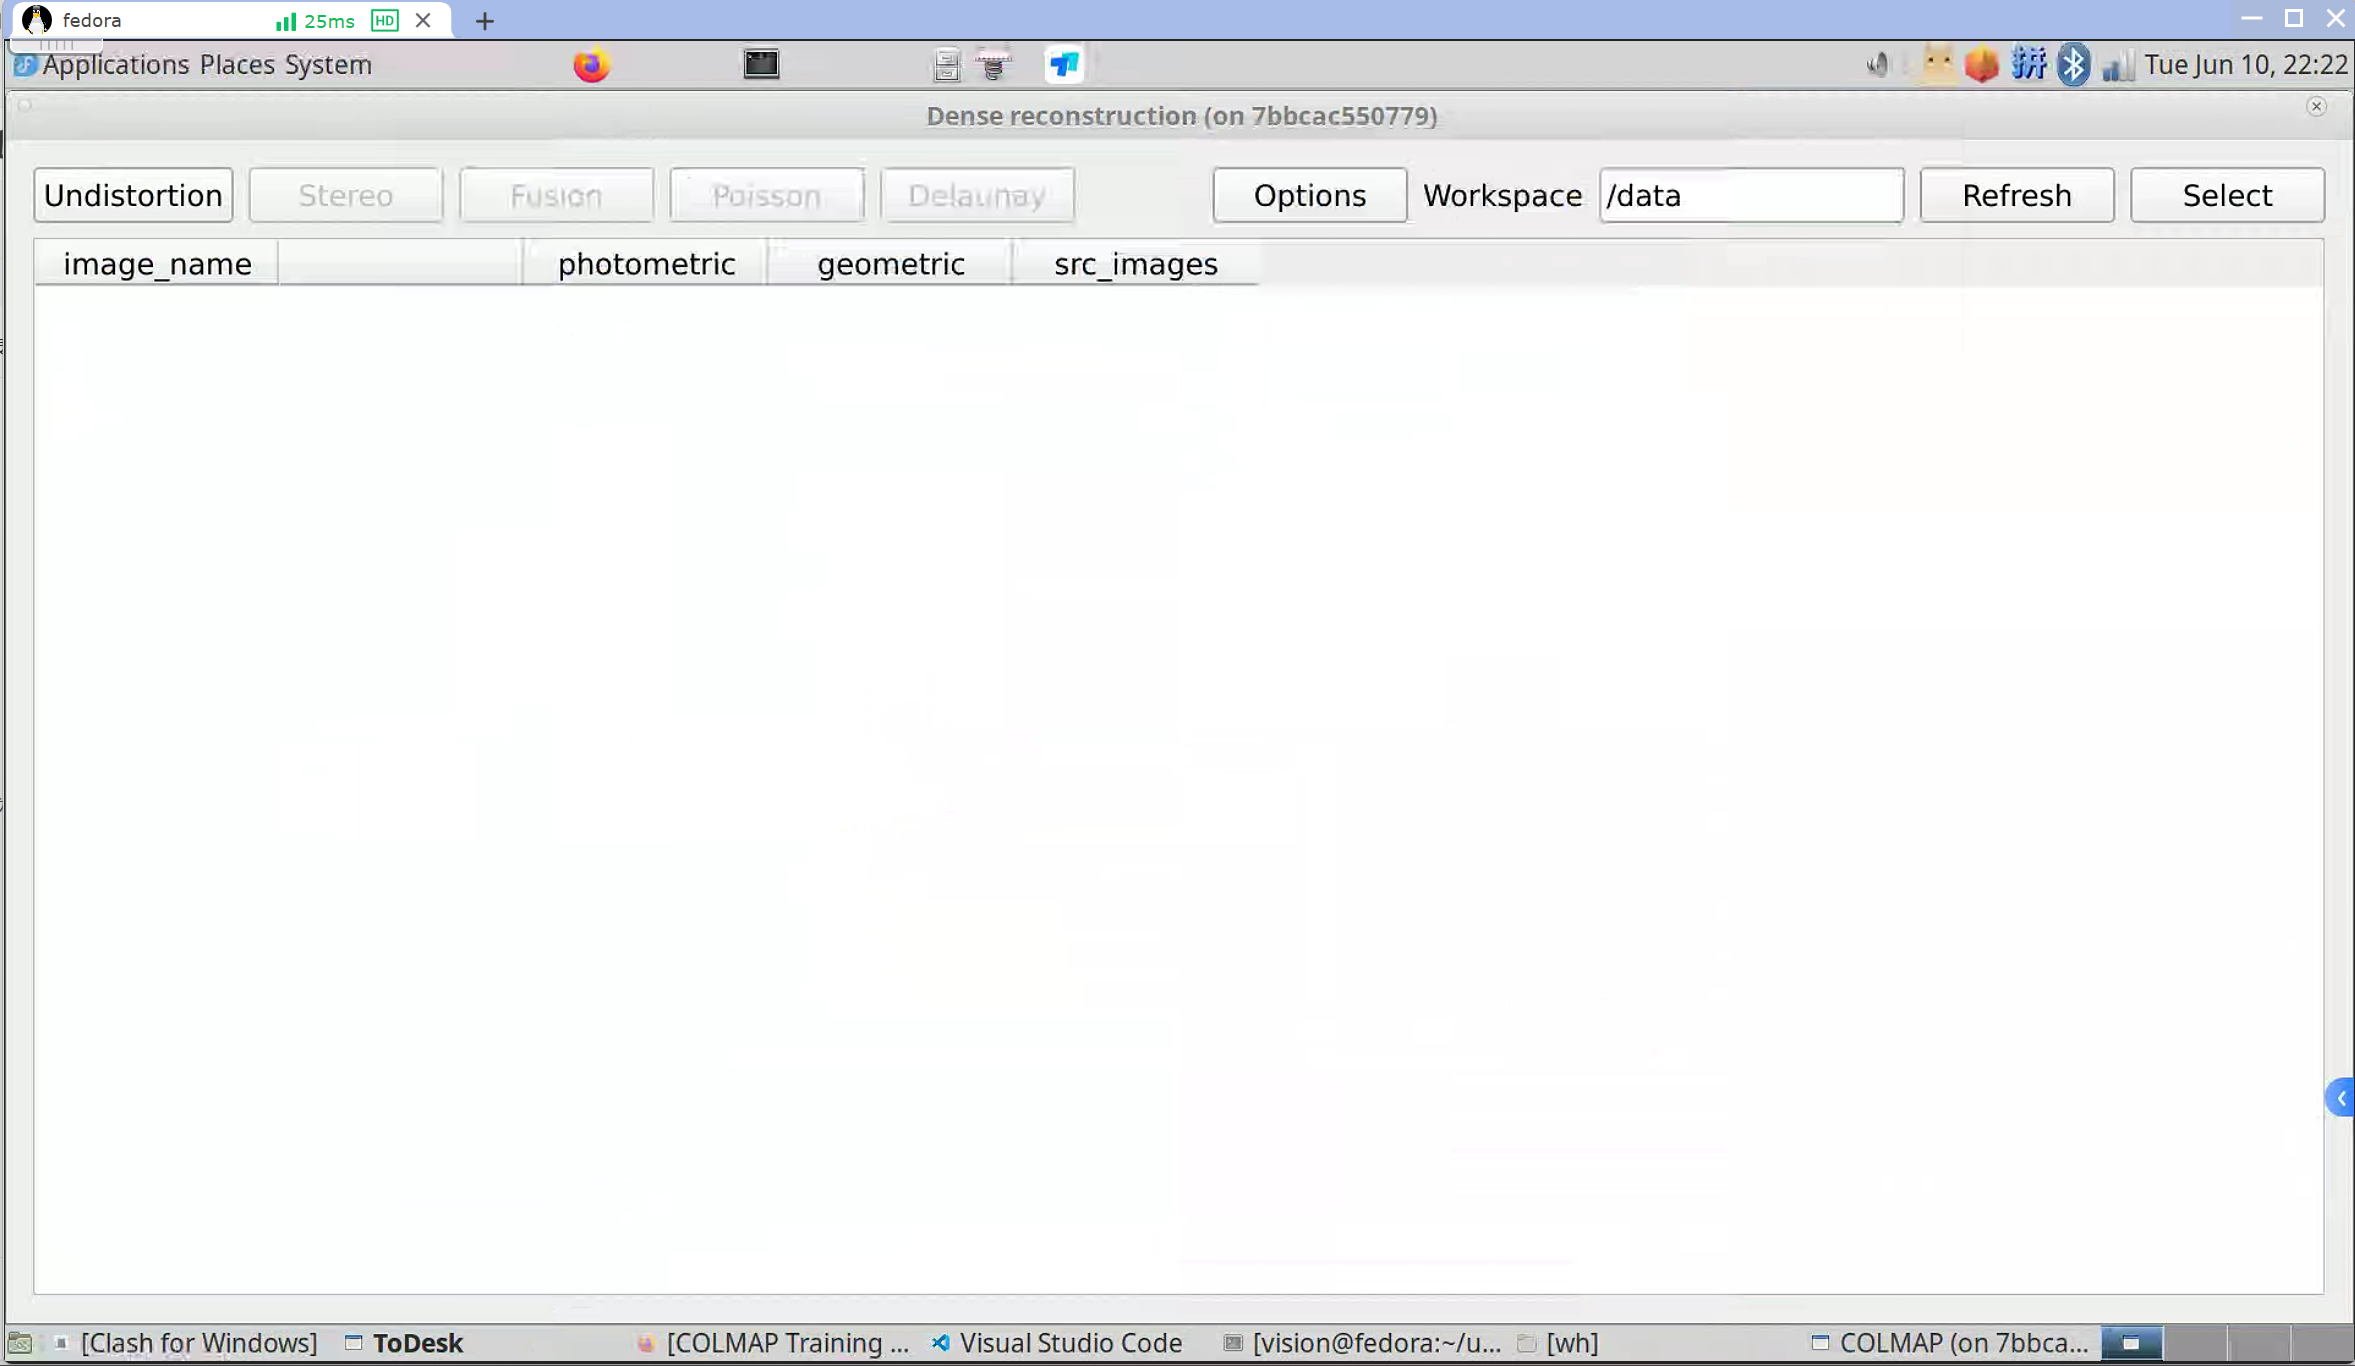
Task: Click the Undistortion button
Action: coord(133,195)
